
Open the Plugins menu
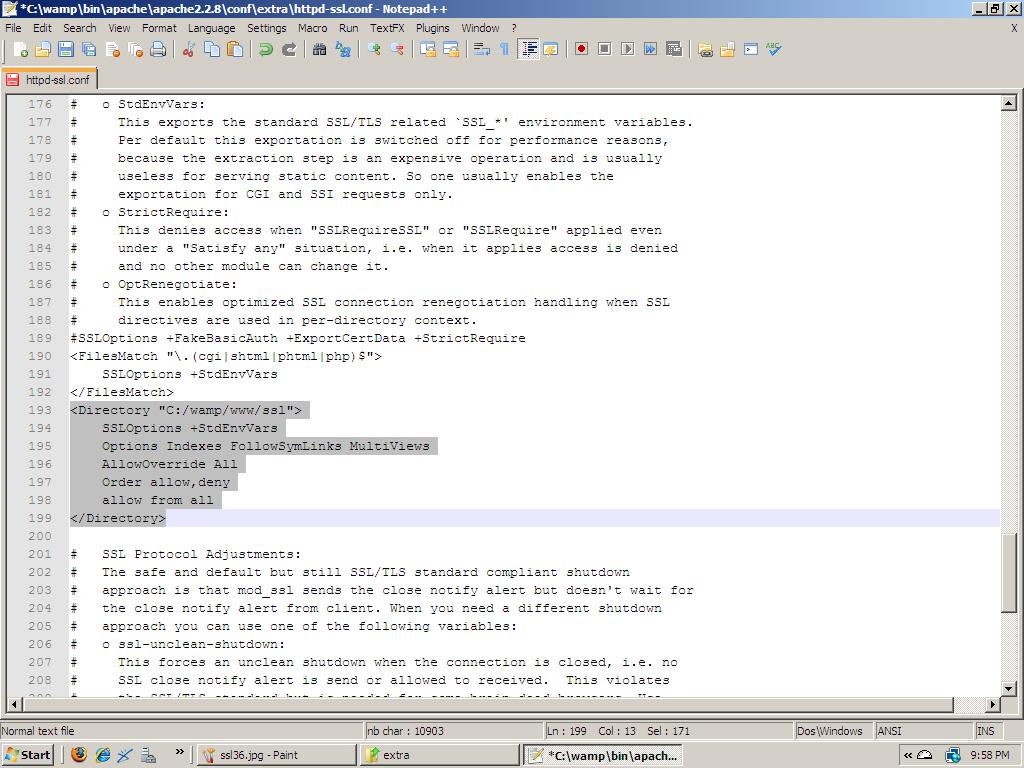pos(432,28)
